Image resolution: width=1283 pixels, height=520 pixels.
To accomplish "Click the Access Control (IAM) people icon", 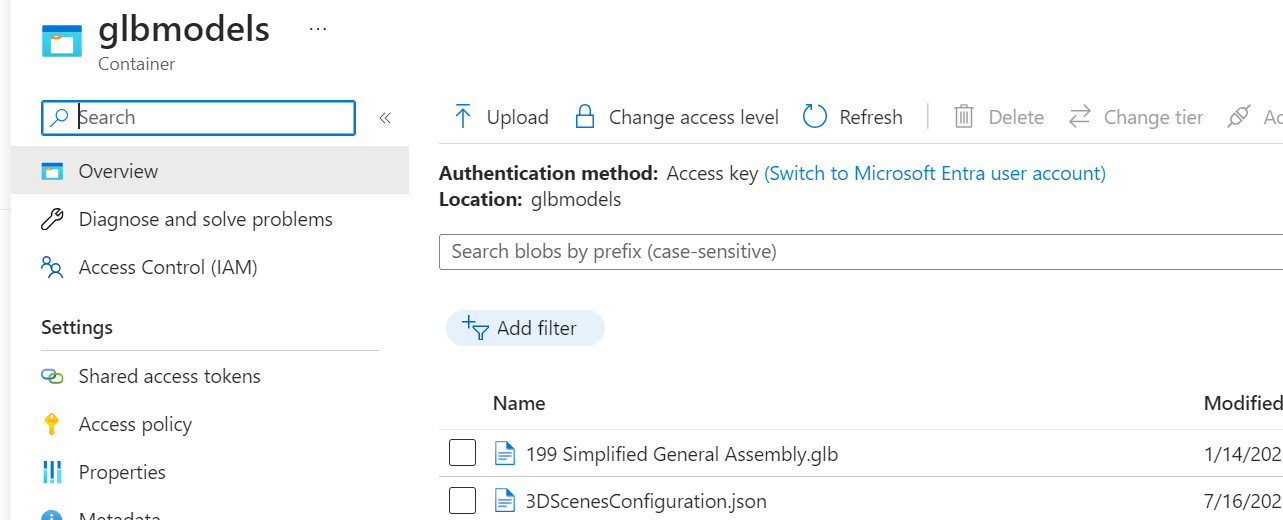I will (52, 267).
